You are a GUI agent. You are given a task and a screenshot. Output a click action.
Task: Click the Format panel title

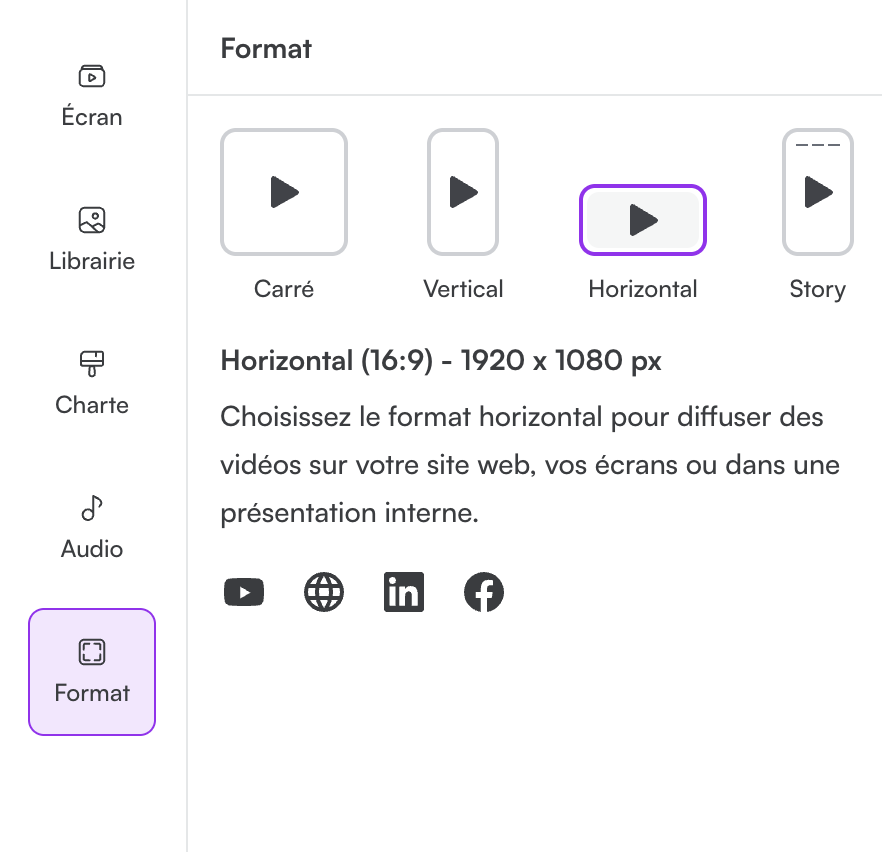[x=266, y=48]
